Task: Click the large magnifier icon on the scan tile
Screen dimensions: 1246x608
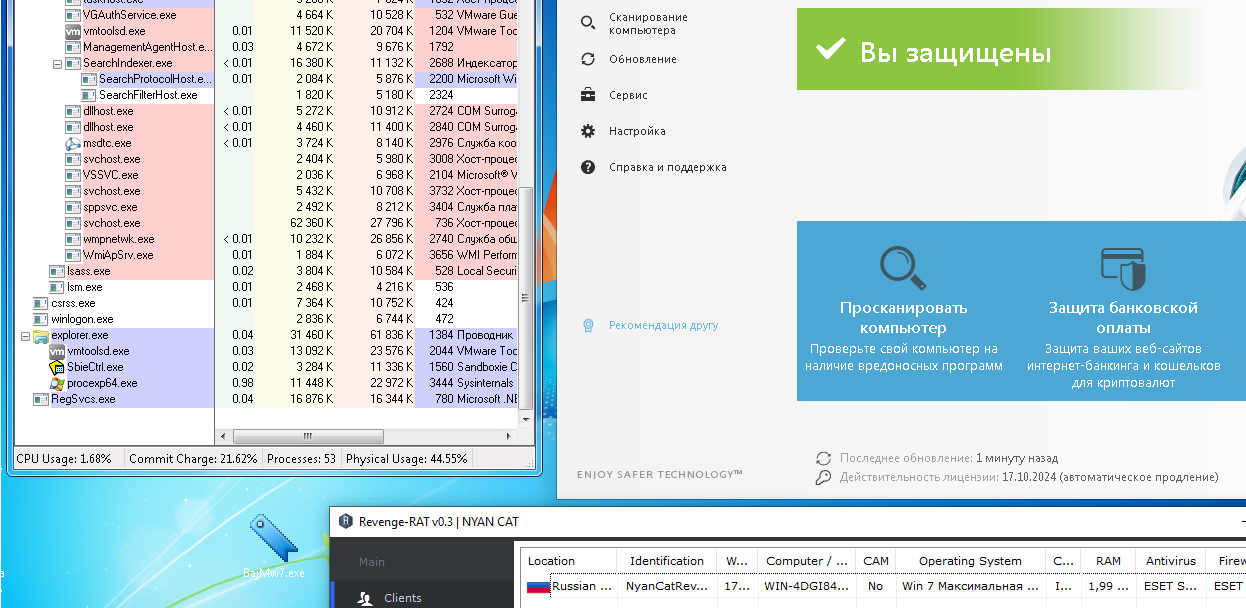Action: coord(902,268)
